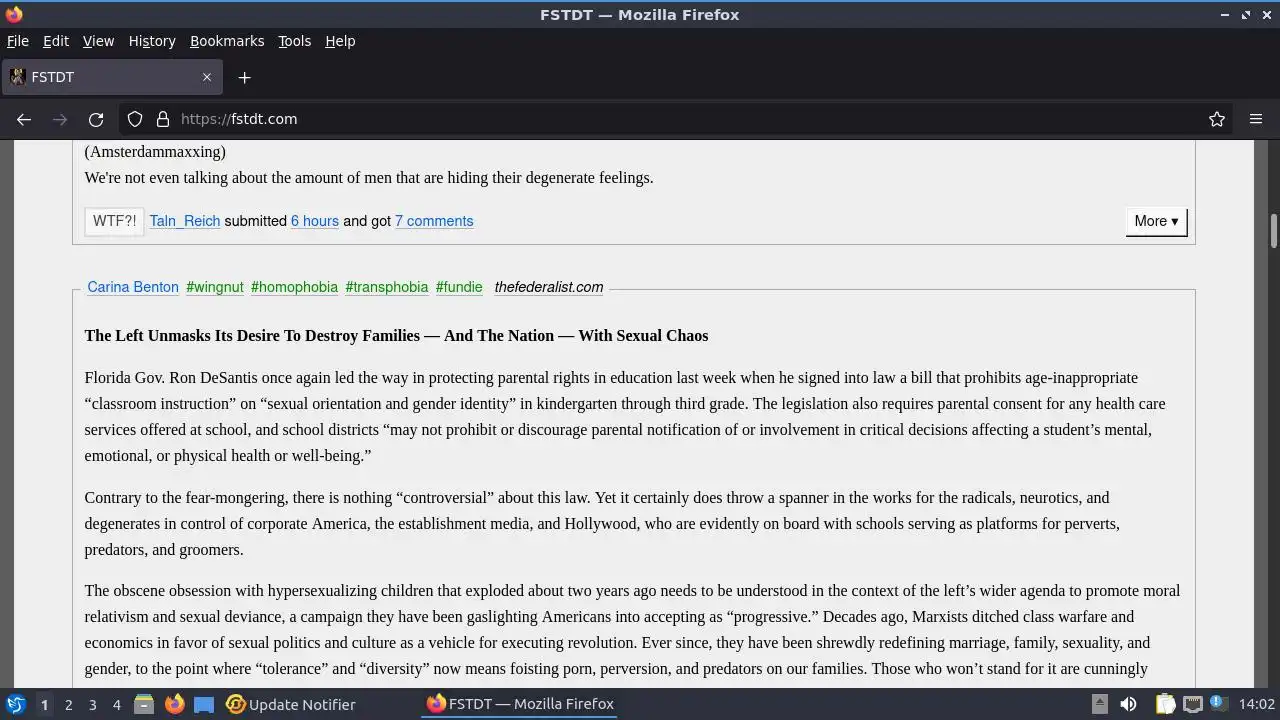
Task: Launch Firefox from the taskbar icon
Action: click(x=175, y=704)
